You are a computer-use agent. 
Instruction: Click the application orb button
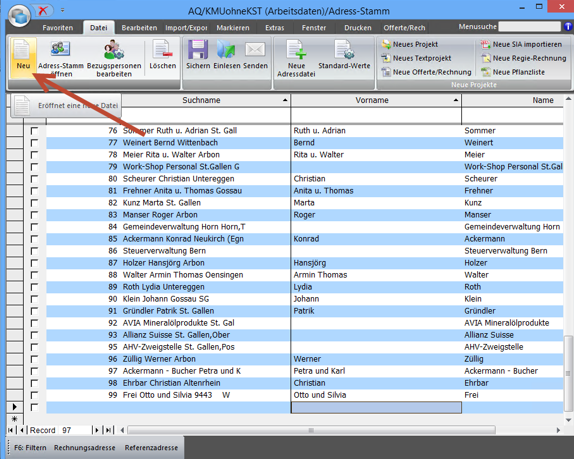(19, 15)
